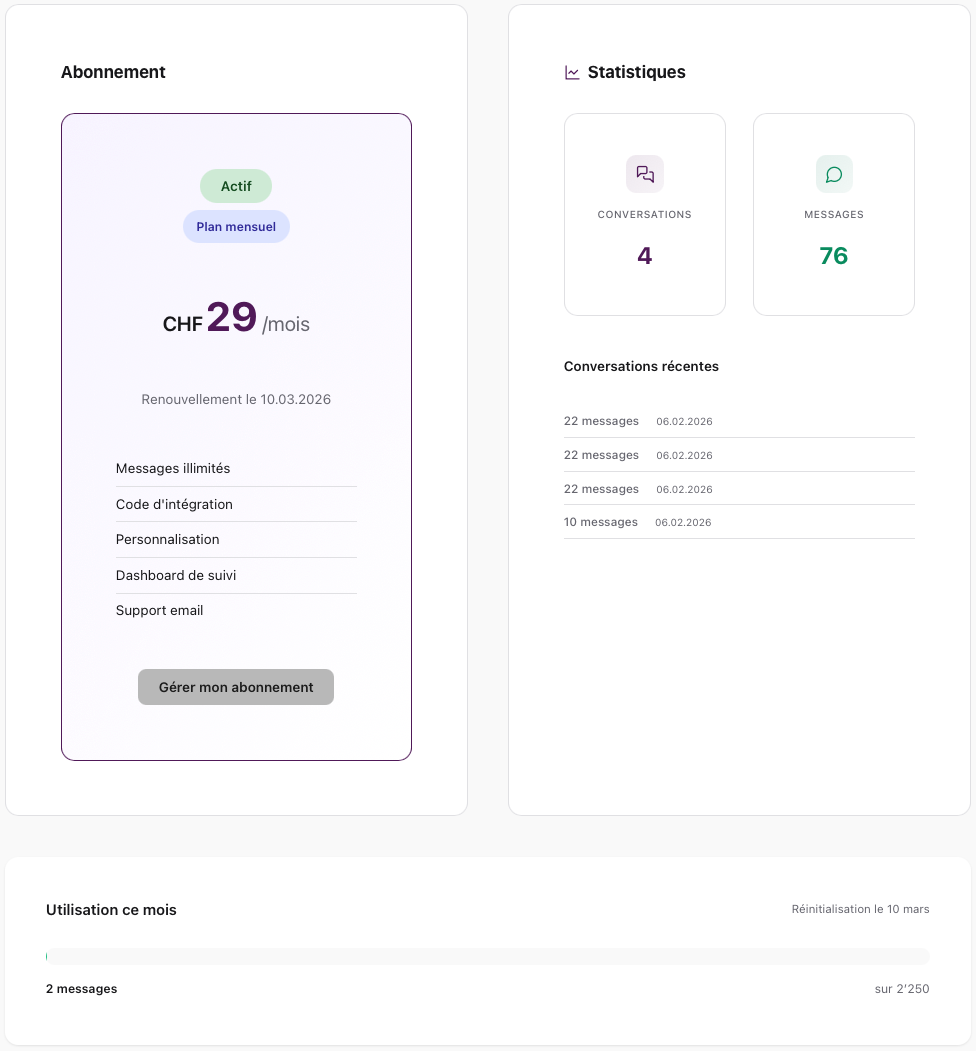Open the Renouvellement le 10.03.2026 link
Viewport: 976px width, 1051px height.
pyautogui.click(x=236, y=399)
